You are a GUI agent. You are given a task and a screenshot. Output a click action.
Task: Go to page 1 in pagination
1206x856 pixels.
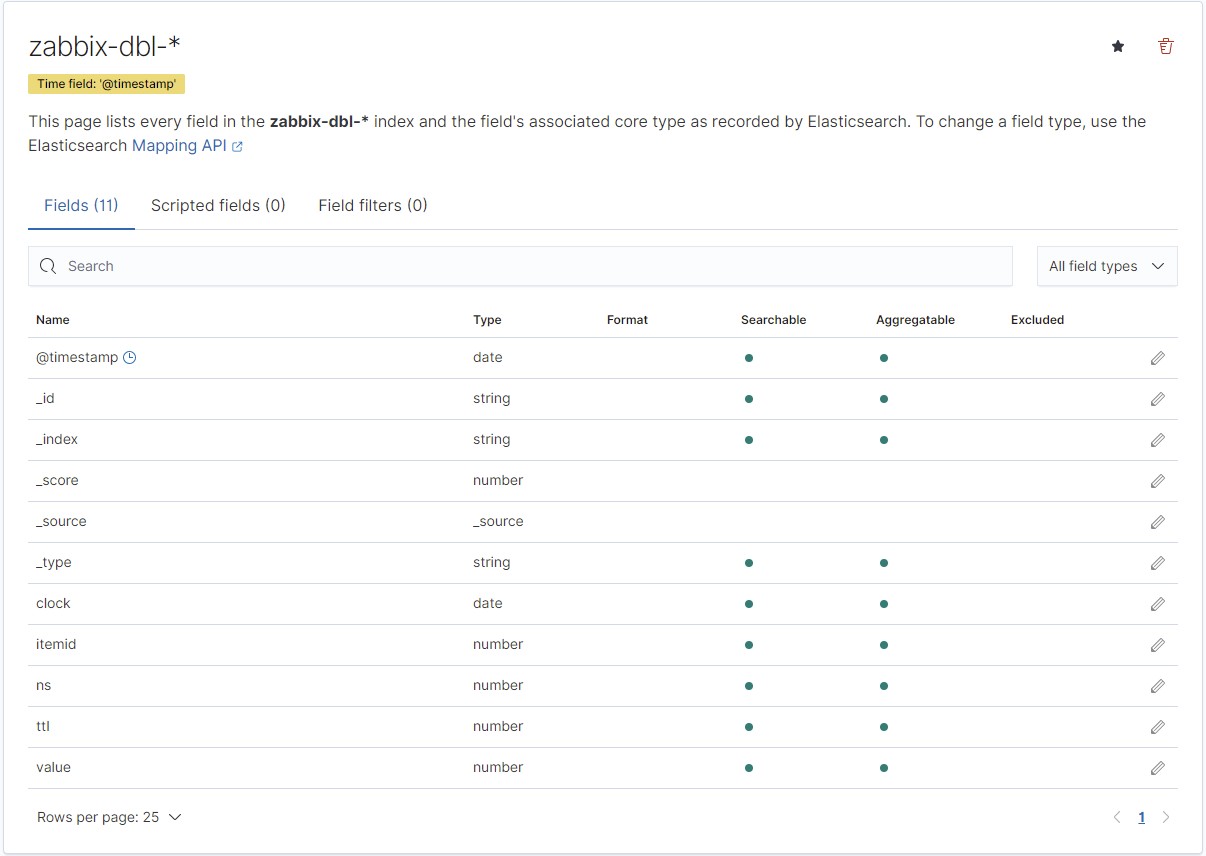tap(1141, 817)
